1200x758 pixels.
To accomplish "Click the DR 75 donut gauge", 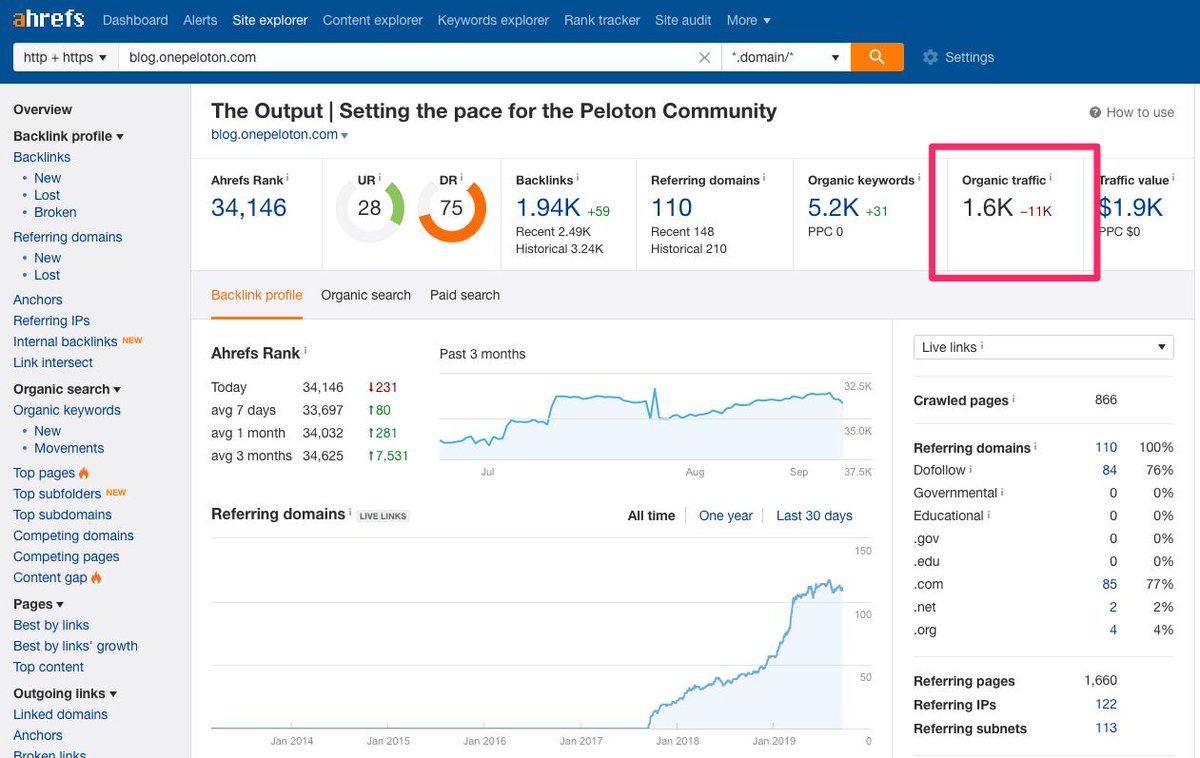I will pos(452,208).
